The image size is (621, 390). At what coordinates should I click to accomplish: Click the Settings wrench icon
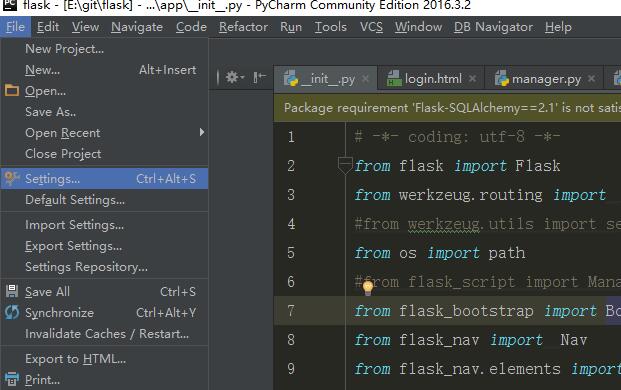(x=11, y=179)
